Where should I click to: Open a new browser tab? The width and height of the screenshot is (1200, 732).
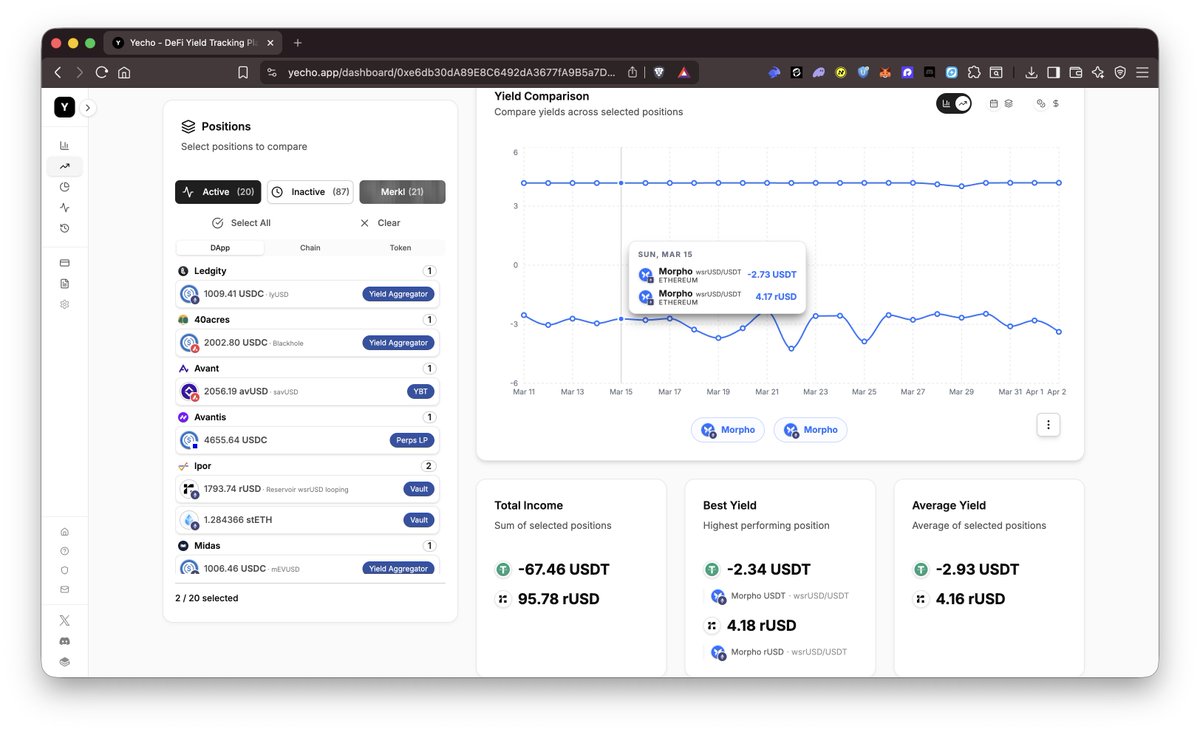pyautogui.click(x=297, y=43)
